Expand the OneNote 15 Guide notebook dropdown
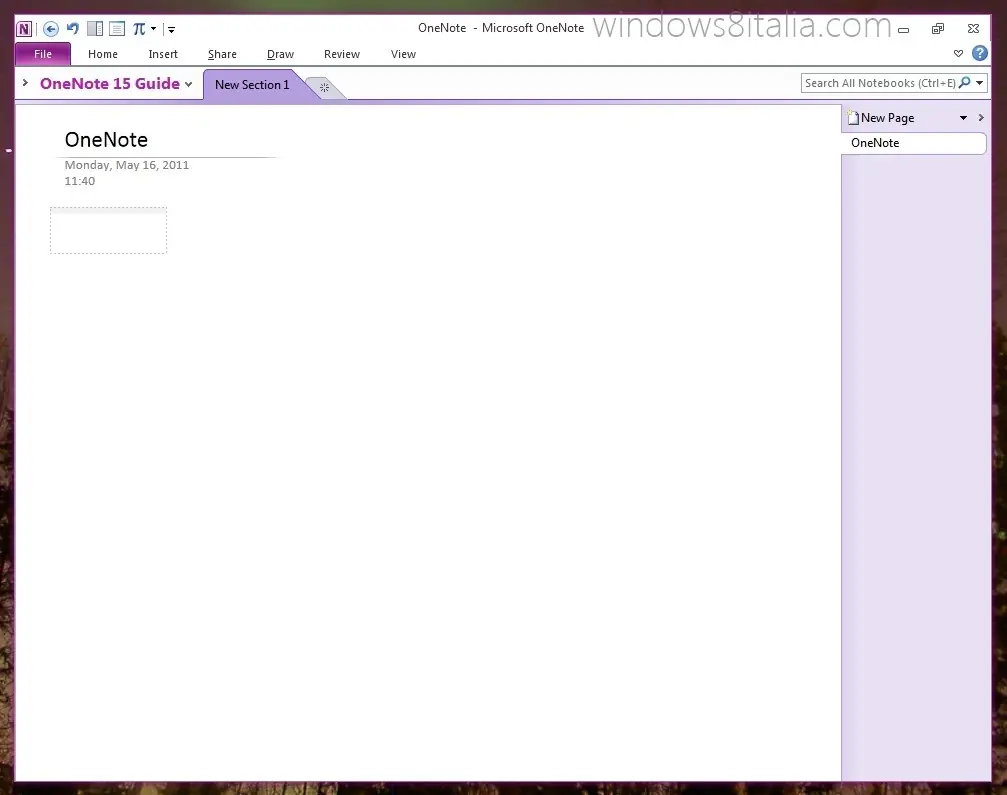 189,84
